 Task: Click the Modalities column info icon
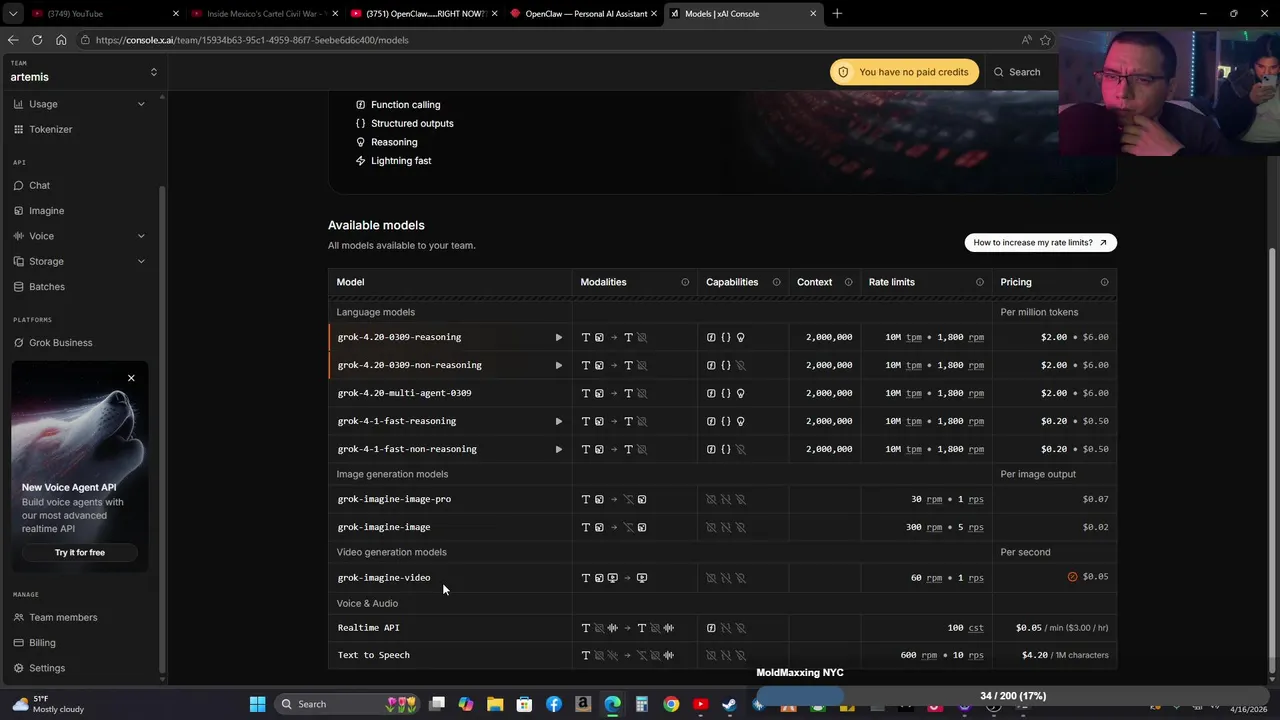point(685,282)
